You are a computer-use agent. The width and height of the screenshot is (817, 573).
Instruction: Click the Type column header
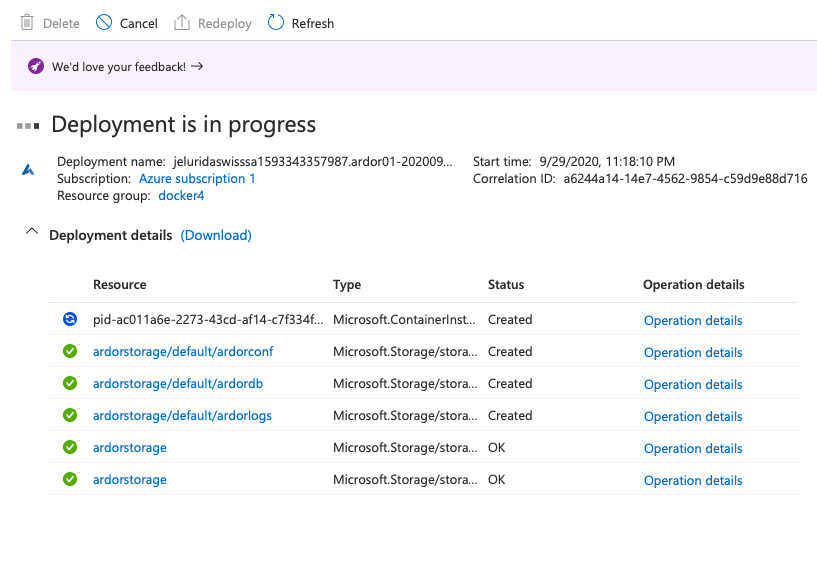(347, 284)
